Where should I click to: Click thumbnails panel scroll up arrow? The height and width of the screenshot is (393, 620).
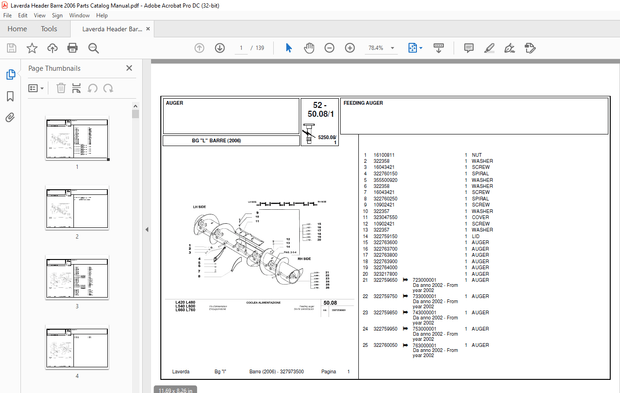135,106
